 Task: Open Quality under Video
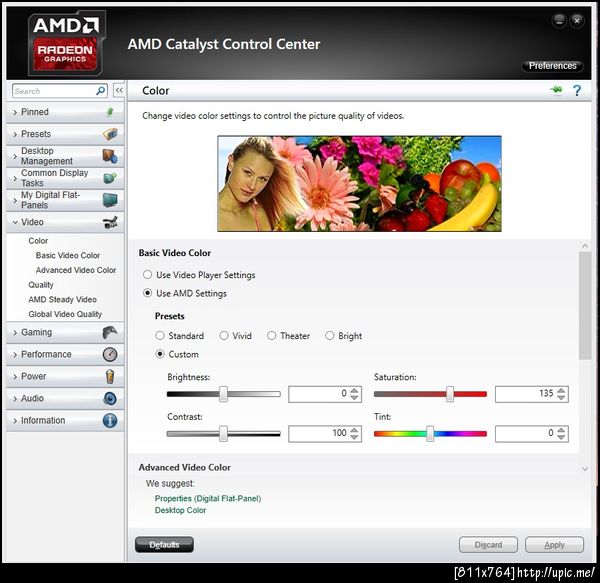(41, 285)
